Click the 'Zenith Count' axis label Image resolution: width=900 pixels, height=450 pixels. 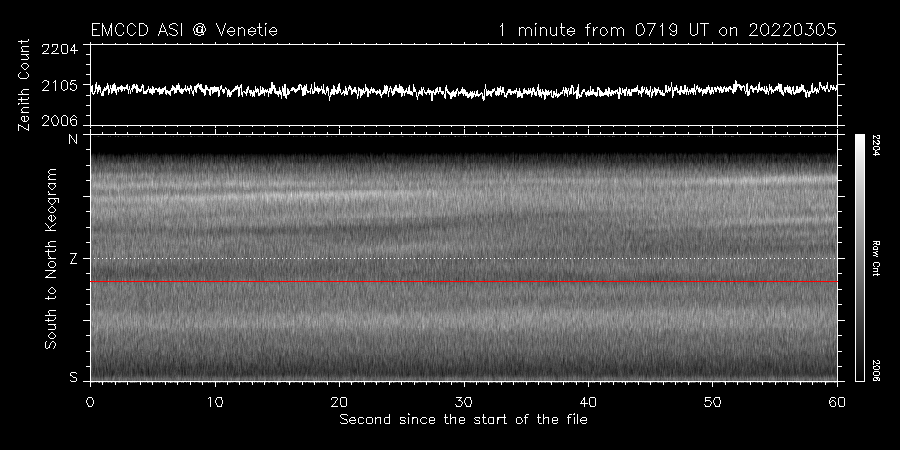pos(24,85)
